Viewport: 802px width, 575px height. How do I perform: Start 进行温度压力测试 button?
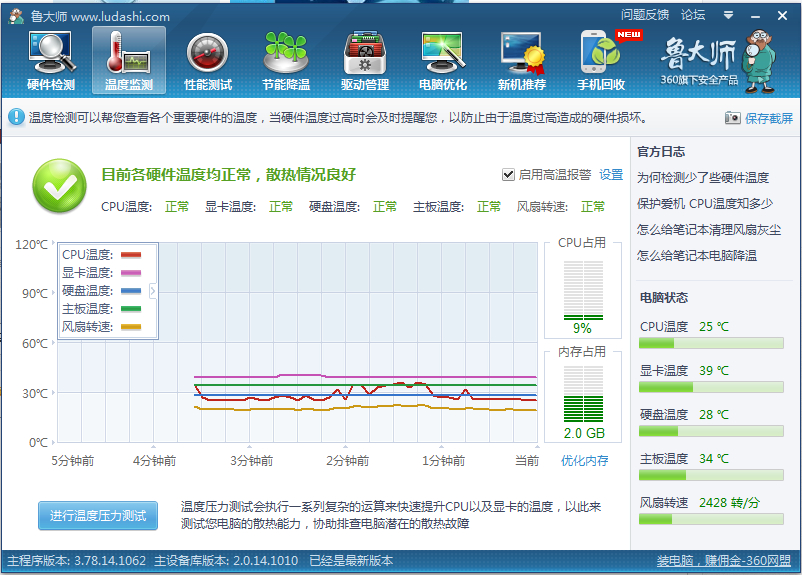point(98,516)
